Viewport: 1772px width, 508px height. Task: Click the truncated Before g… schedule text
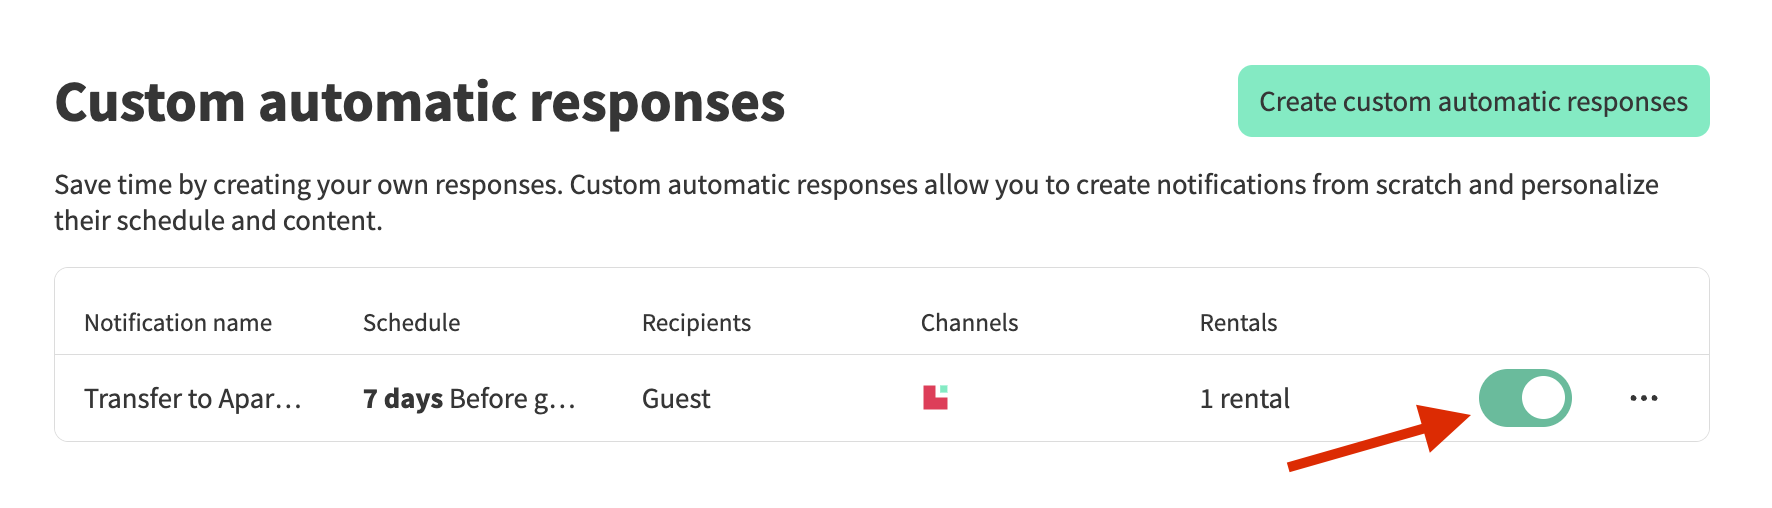pyautogui.click(x=512, y=399)
